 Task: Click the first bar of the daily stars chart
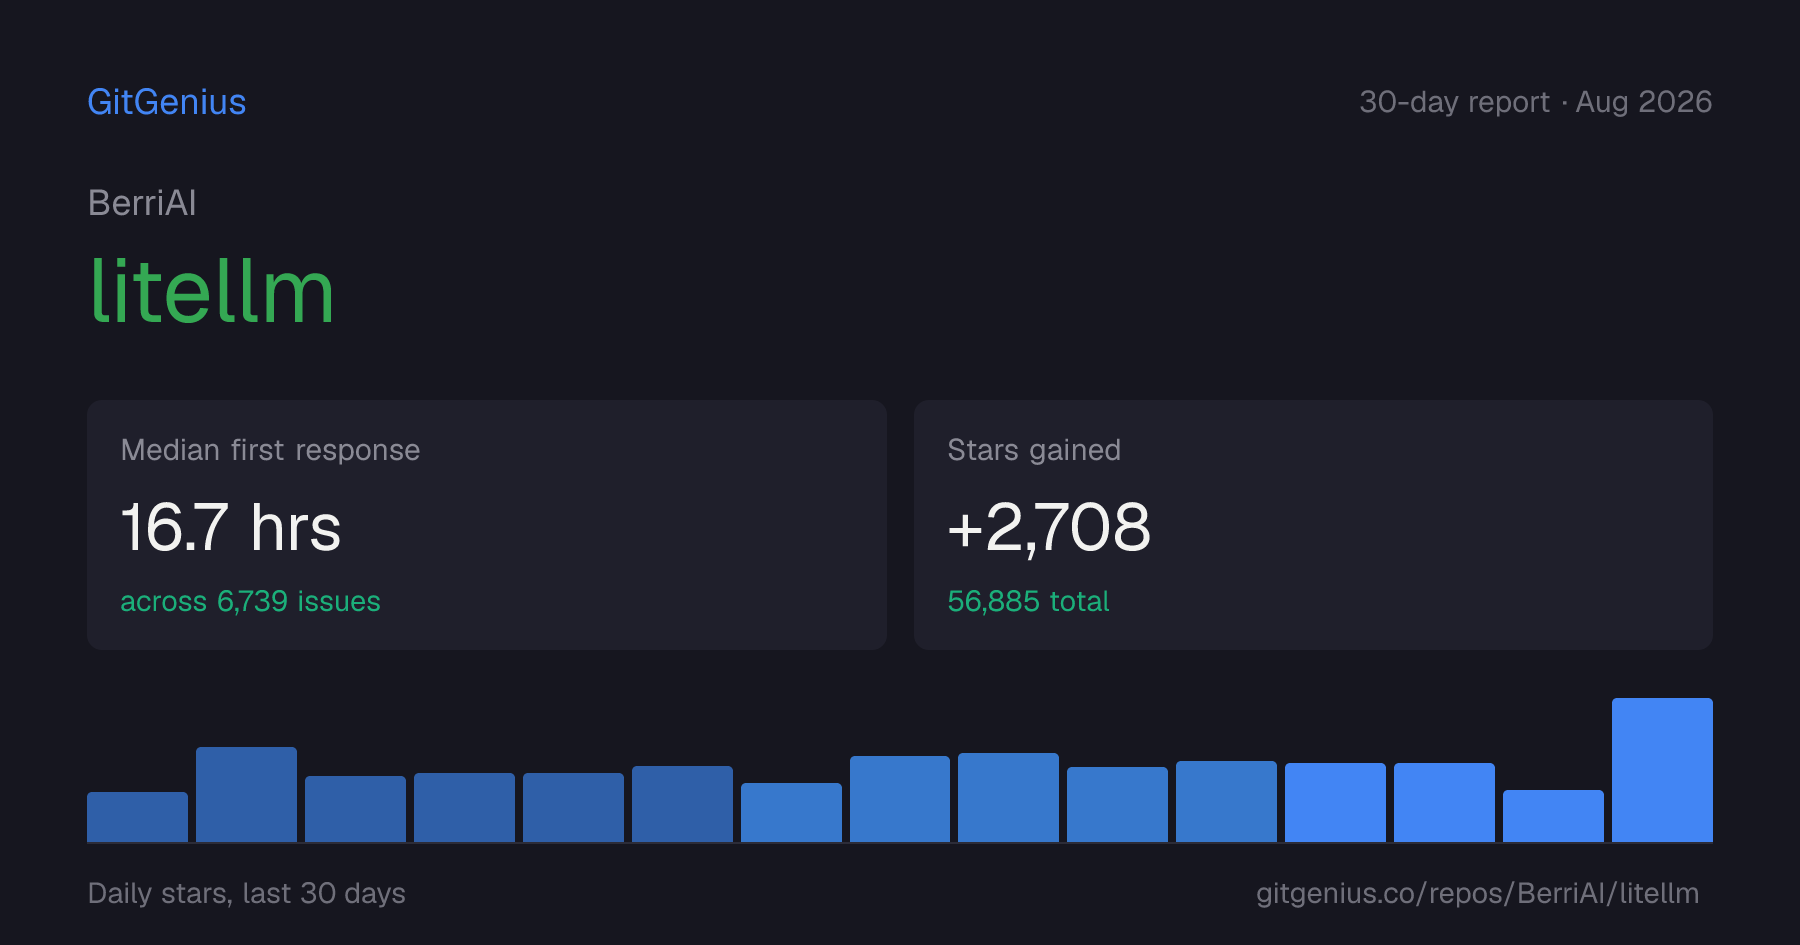coord(137,817)
